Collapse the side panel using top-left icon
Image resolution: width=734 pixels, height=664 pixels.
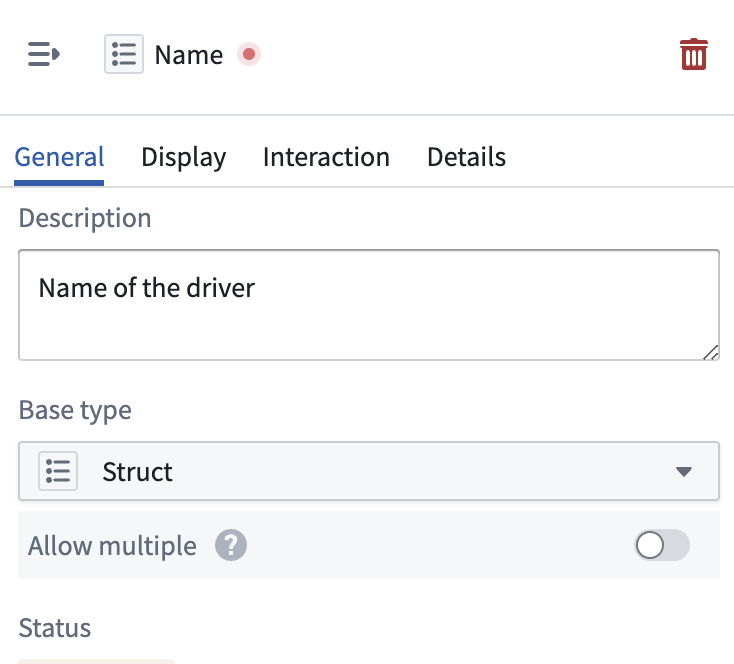pyautogui.click(x=44, y=54)
